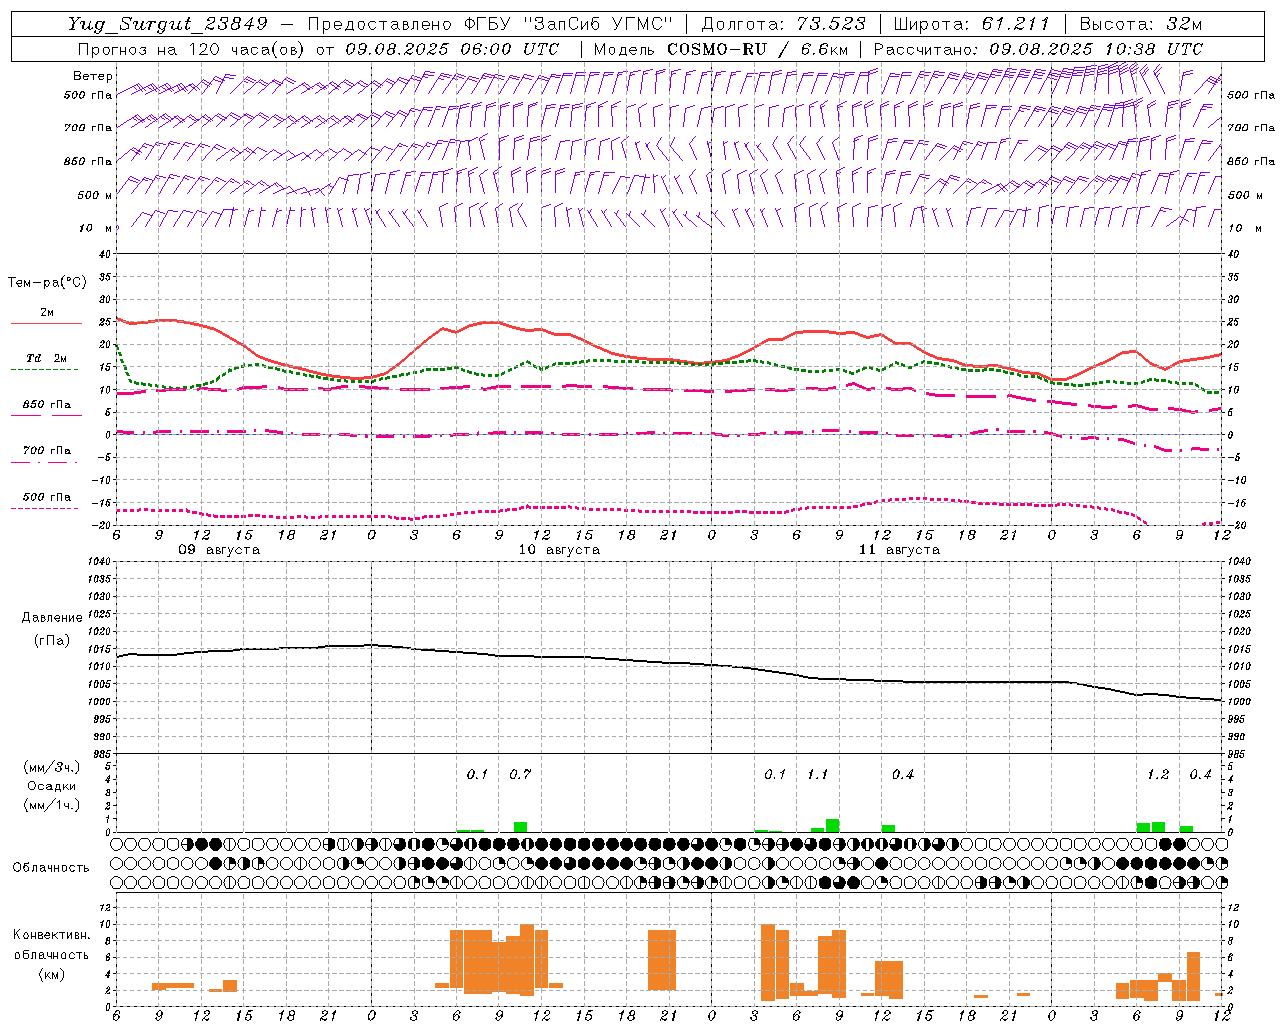The height and width of the screenshot is (1024, 1280).
Task: Click the tallest green bar below 1.1
Action: point(832,825)
